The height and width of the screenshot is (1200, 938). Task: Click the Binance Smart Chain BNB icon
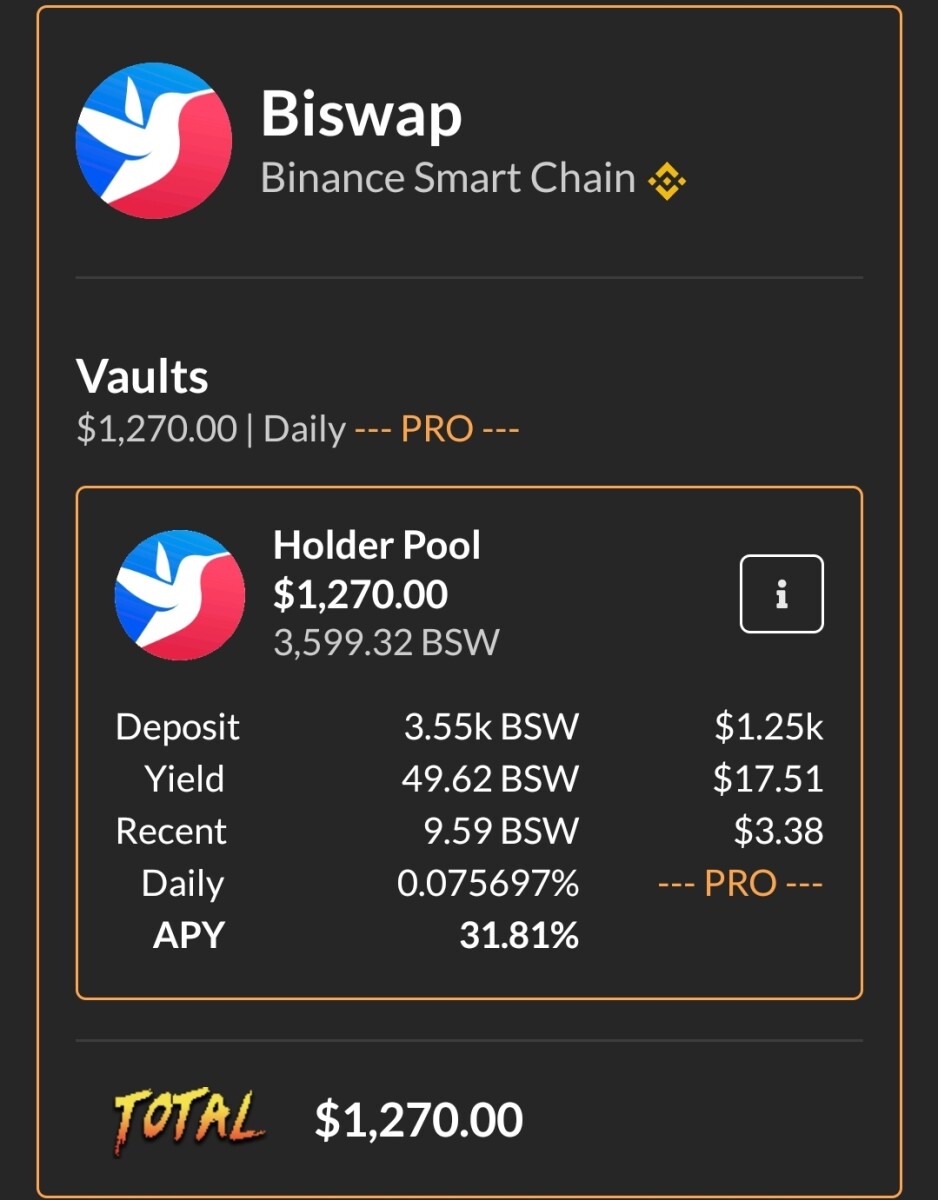tap(667, 180)
